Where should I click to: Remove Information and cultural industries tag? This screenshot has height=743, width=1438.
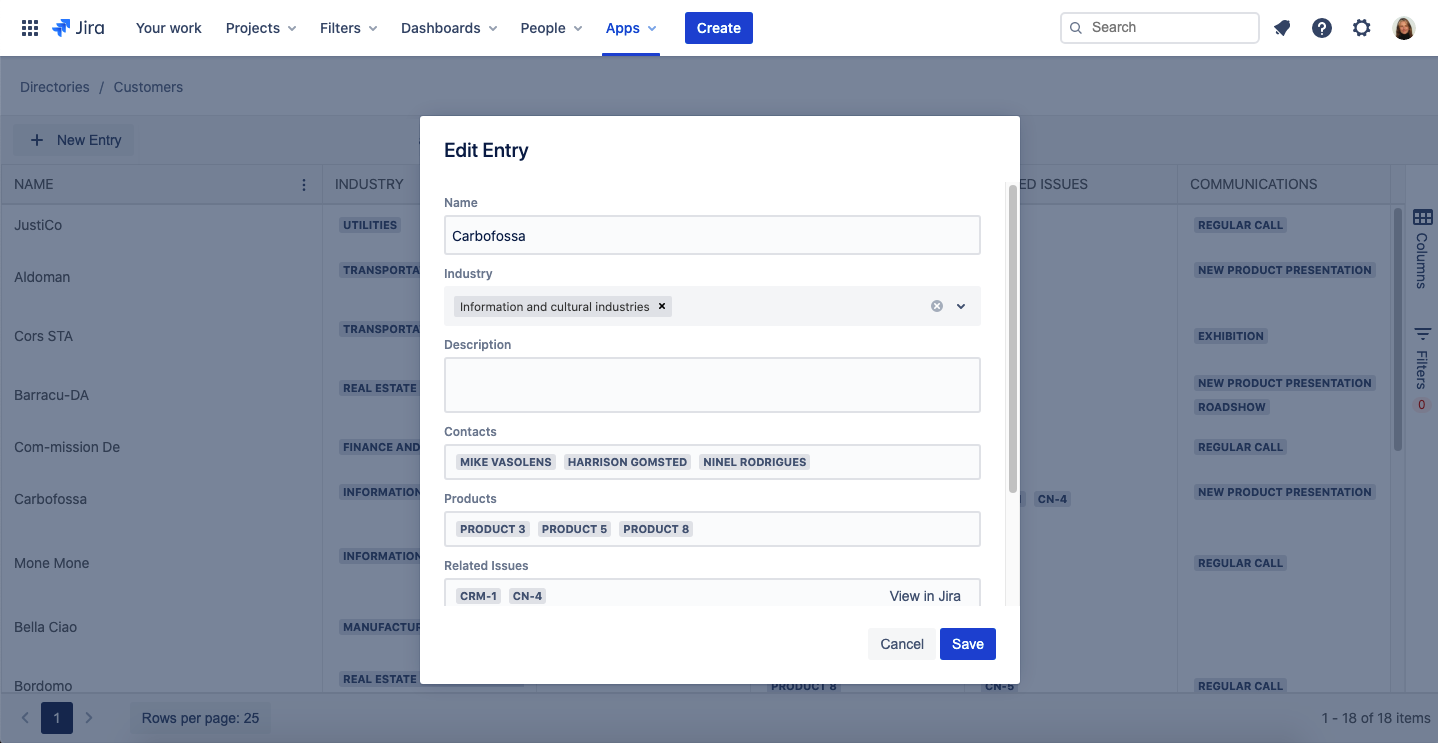pyautogui.click(x=662, y=306)
